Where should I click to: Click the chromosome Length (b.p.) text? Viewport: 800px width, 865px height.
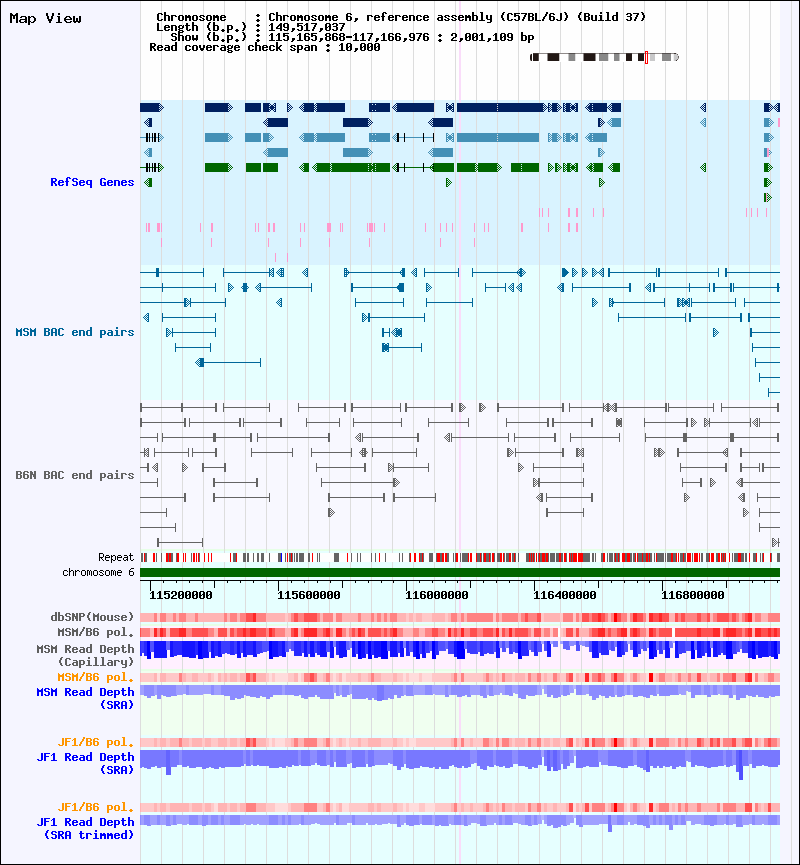click(x=250, y=27)
